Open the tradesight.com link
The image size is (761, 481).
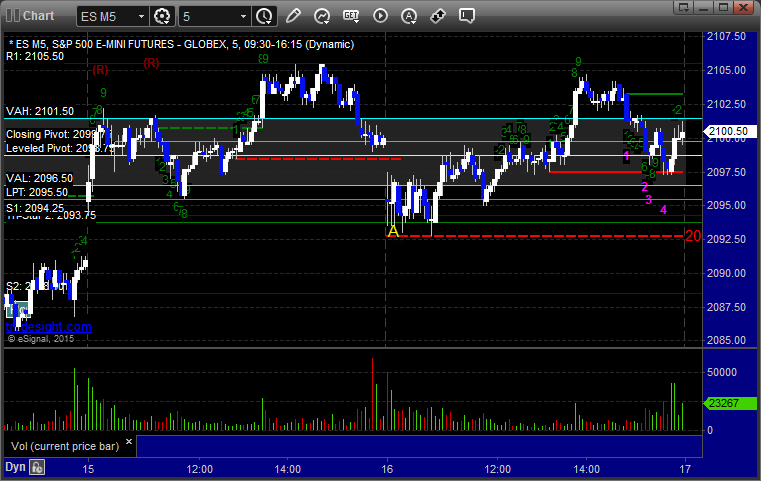point(49,327)
